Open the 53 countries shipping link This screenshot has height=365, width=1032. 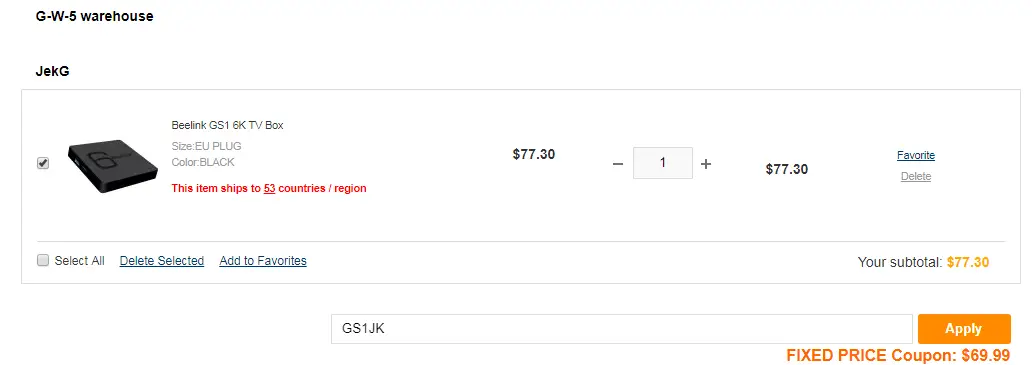click(x=269, y=188)
